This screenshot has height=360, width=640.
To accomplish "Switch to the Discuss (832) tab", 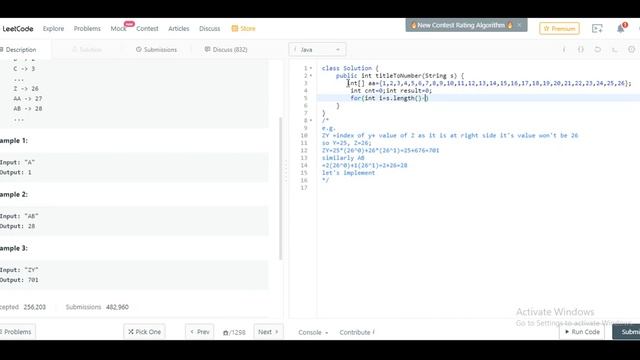I will [226, 49].
